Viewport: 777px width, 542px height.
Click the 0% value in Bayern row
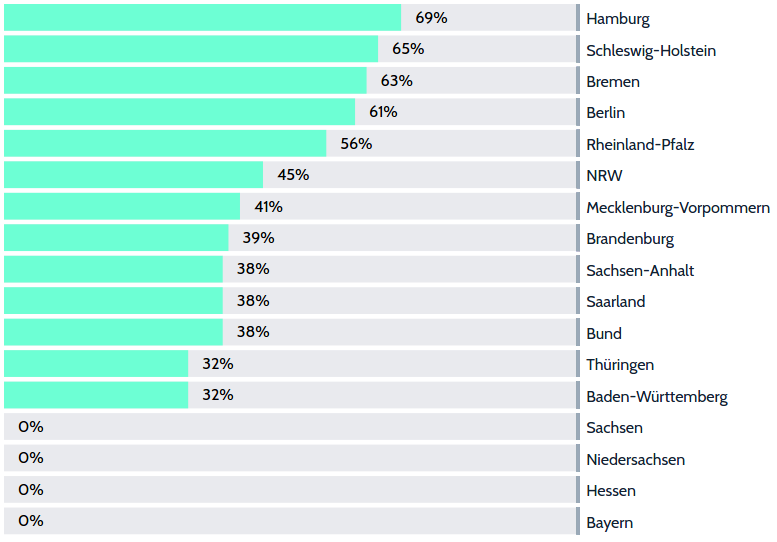(x=31, y=521)
